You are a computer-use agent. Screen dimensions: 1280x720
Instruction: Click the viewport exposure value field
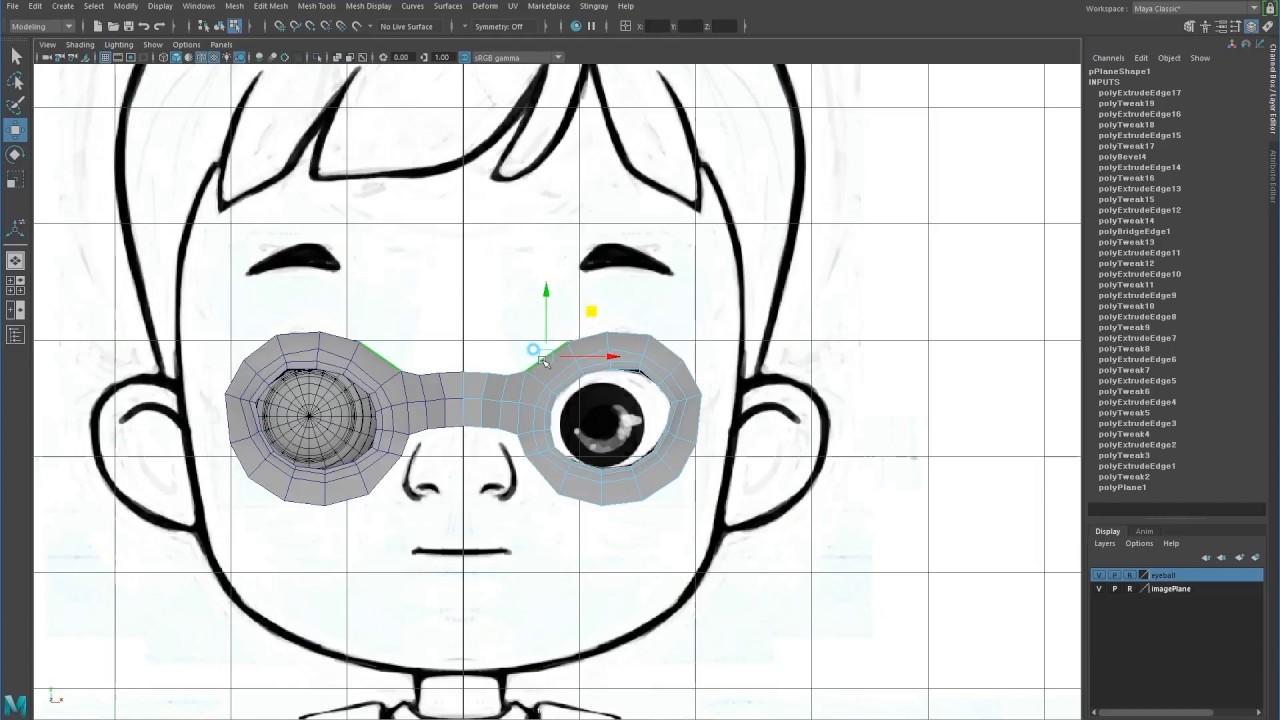click(401, 57)
